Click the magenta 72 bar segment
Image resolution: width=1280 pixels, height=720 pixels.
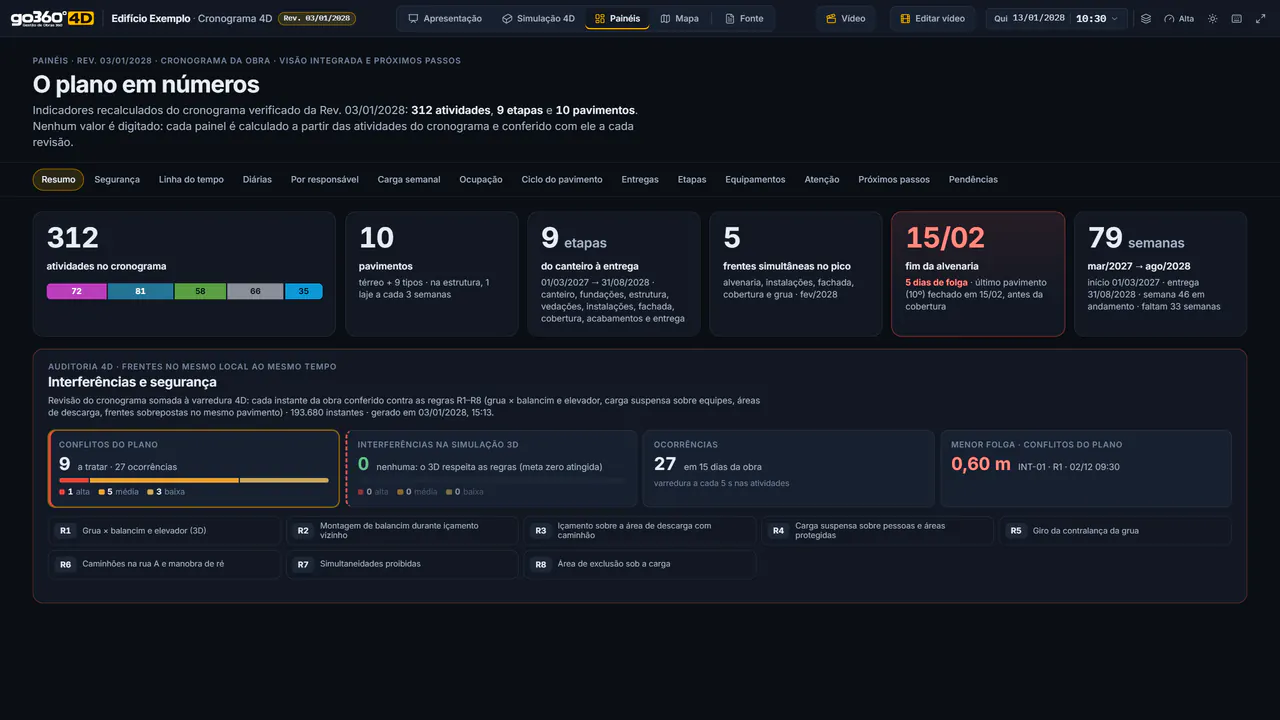[x=77, y=291]
